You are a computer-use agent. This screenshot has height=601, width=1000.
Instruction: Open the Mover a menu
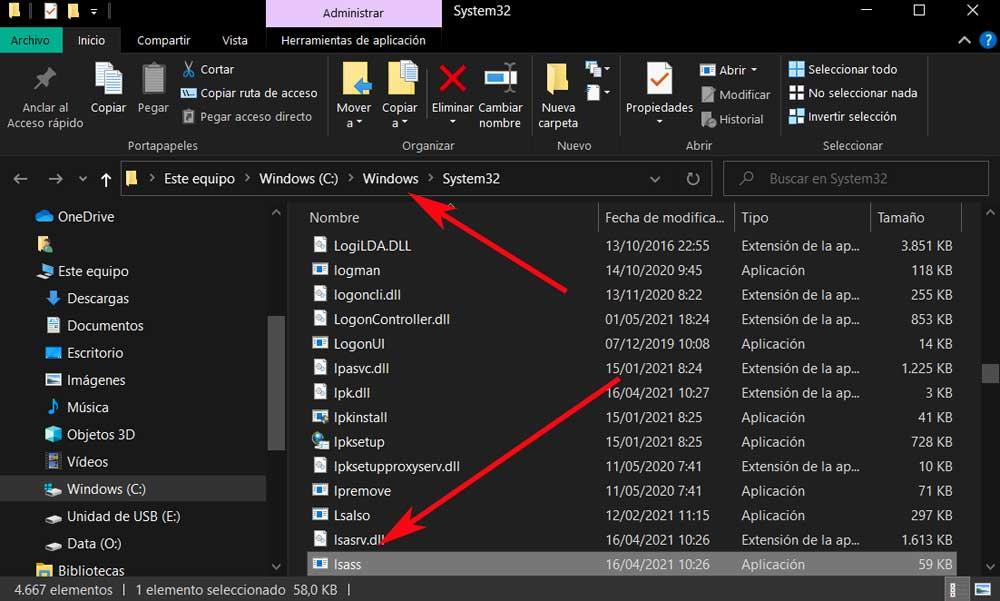point(354,96)
